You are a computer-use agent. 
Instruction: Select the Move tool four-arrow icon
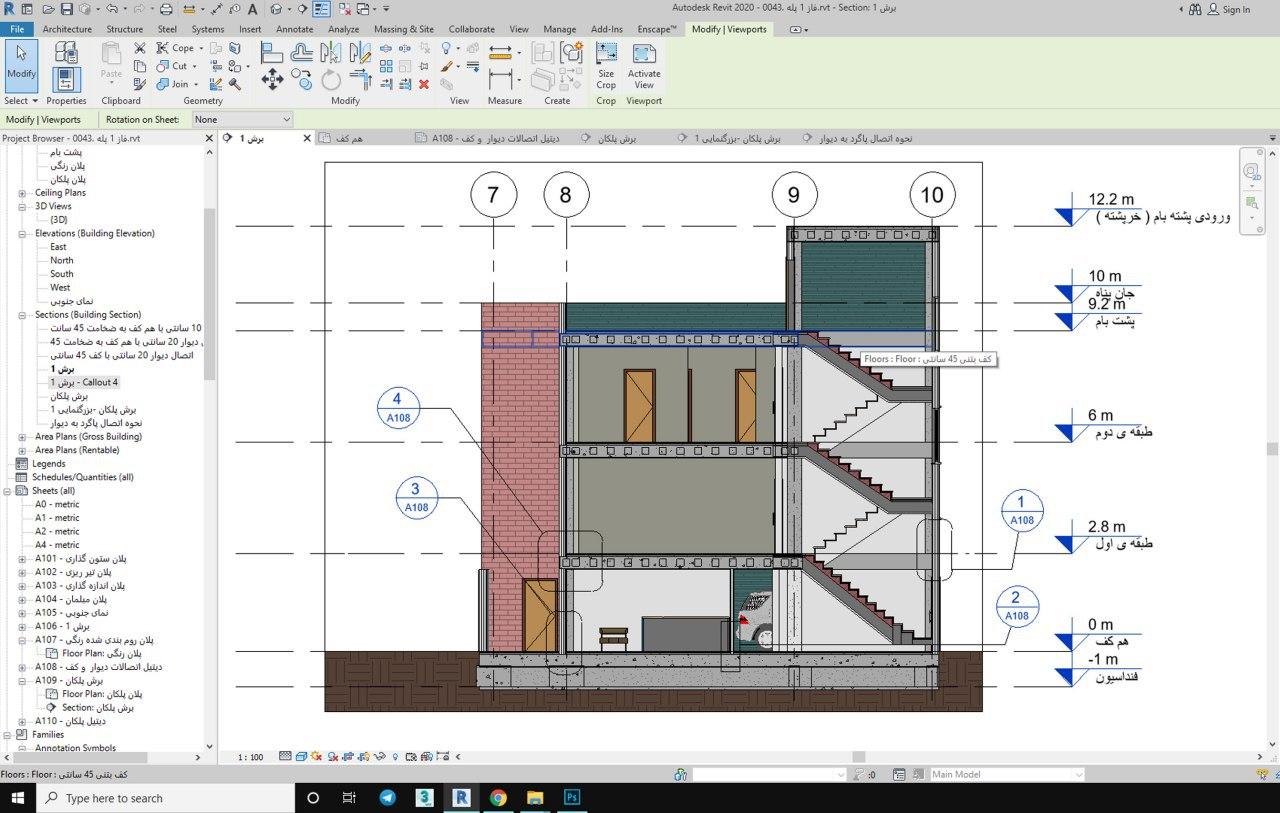pos(272,80)
